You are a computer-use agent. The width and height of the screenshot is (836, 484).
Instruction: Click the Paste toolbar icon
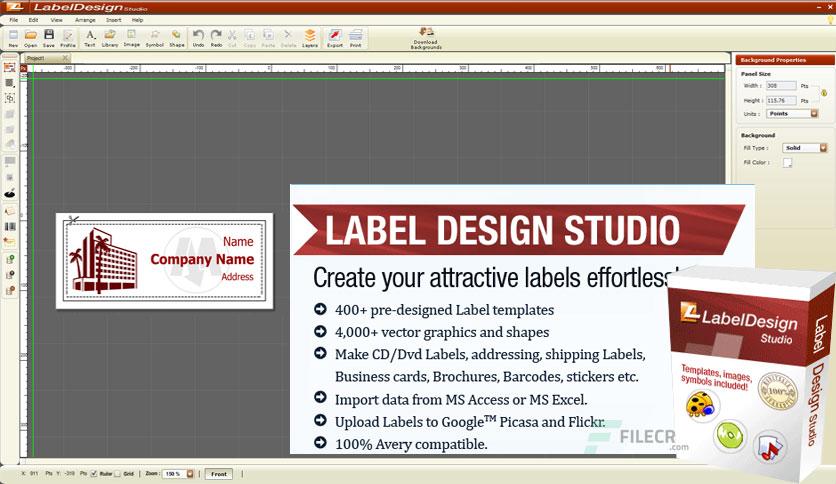coord(268,38)
